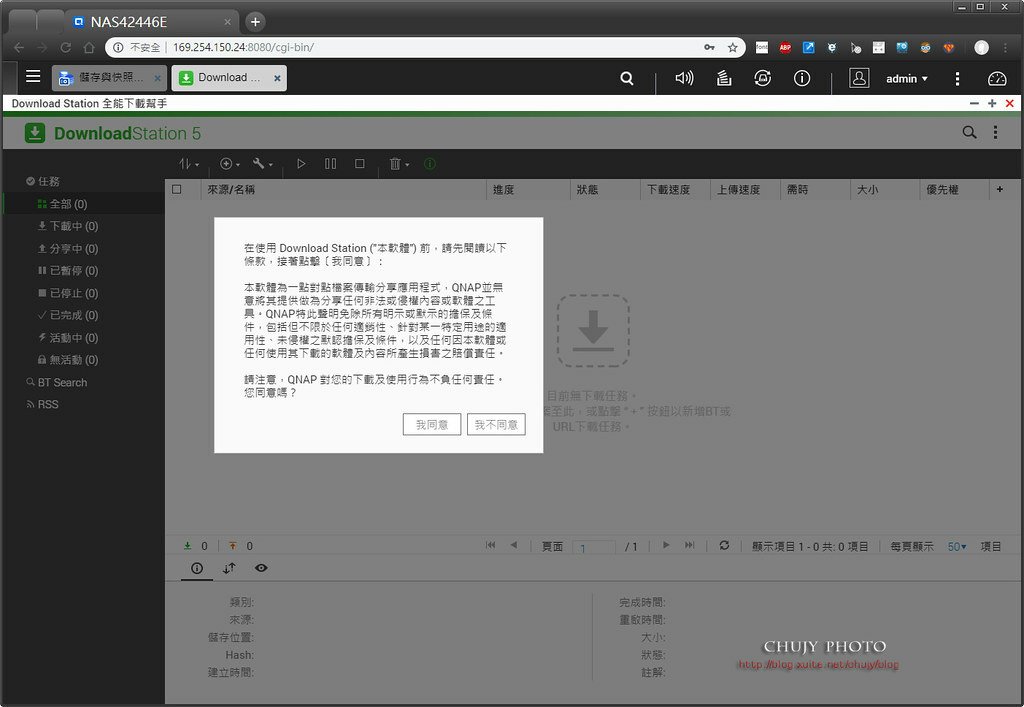The image size is (1024, 707).
Task: Click the 我同意 agree button
Action: (x=432, y=425)
